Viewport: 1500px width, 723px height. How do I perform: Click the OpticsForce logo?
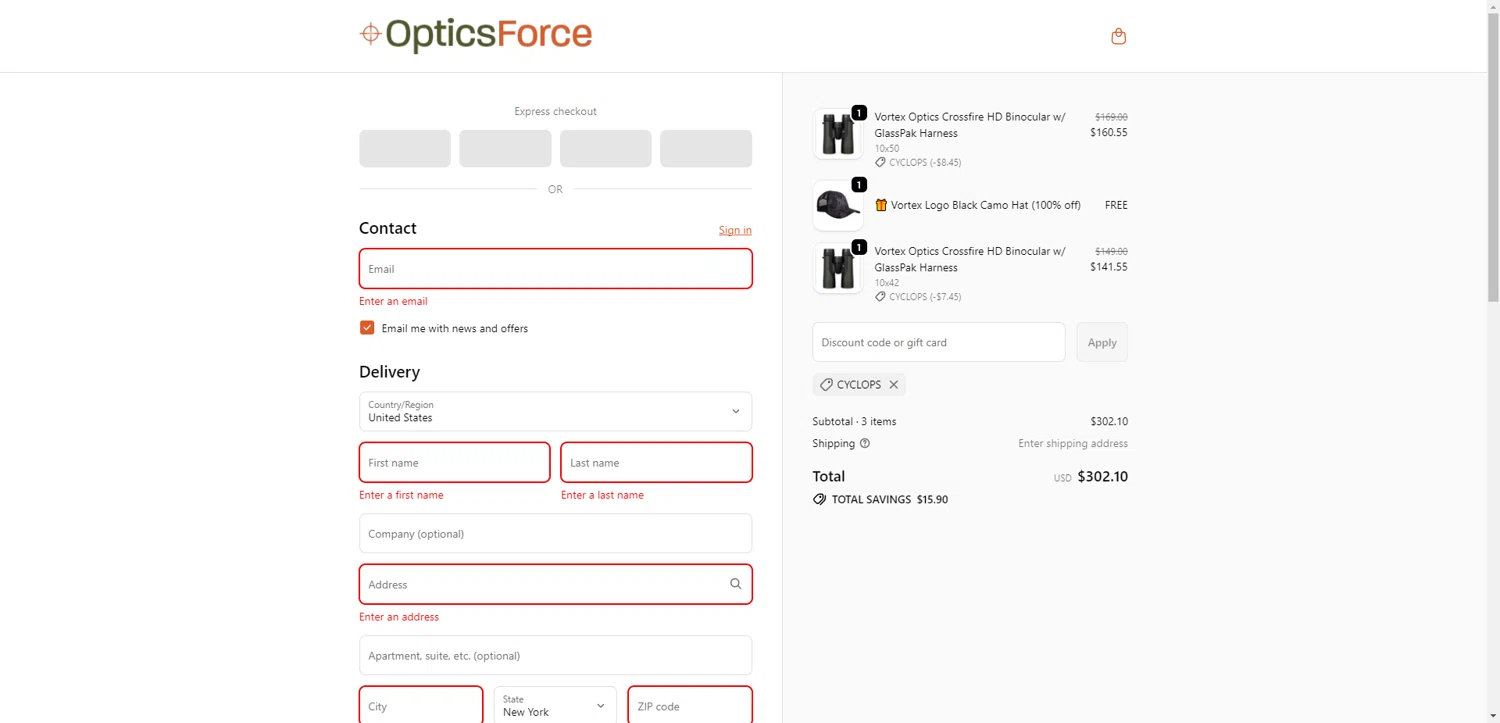pos(476,35)
